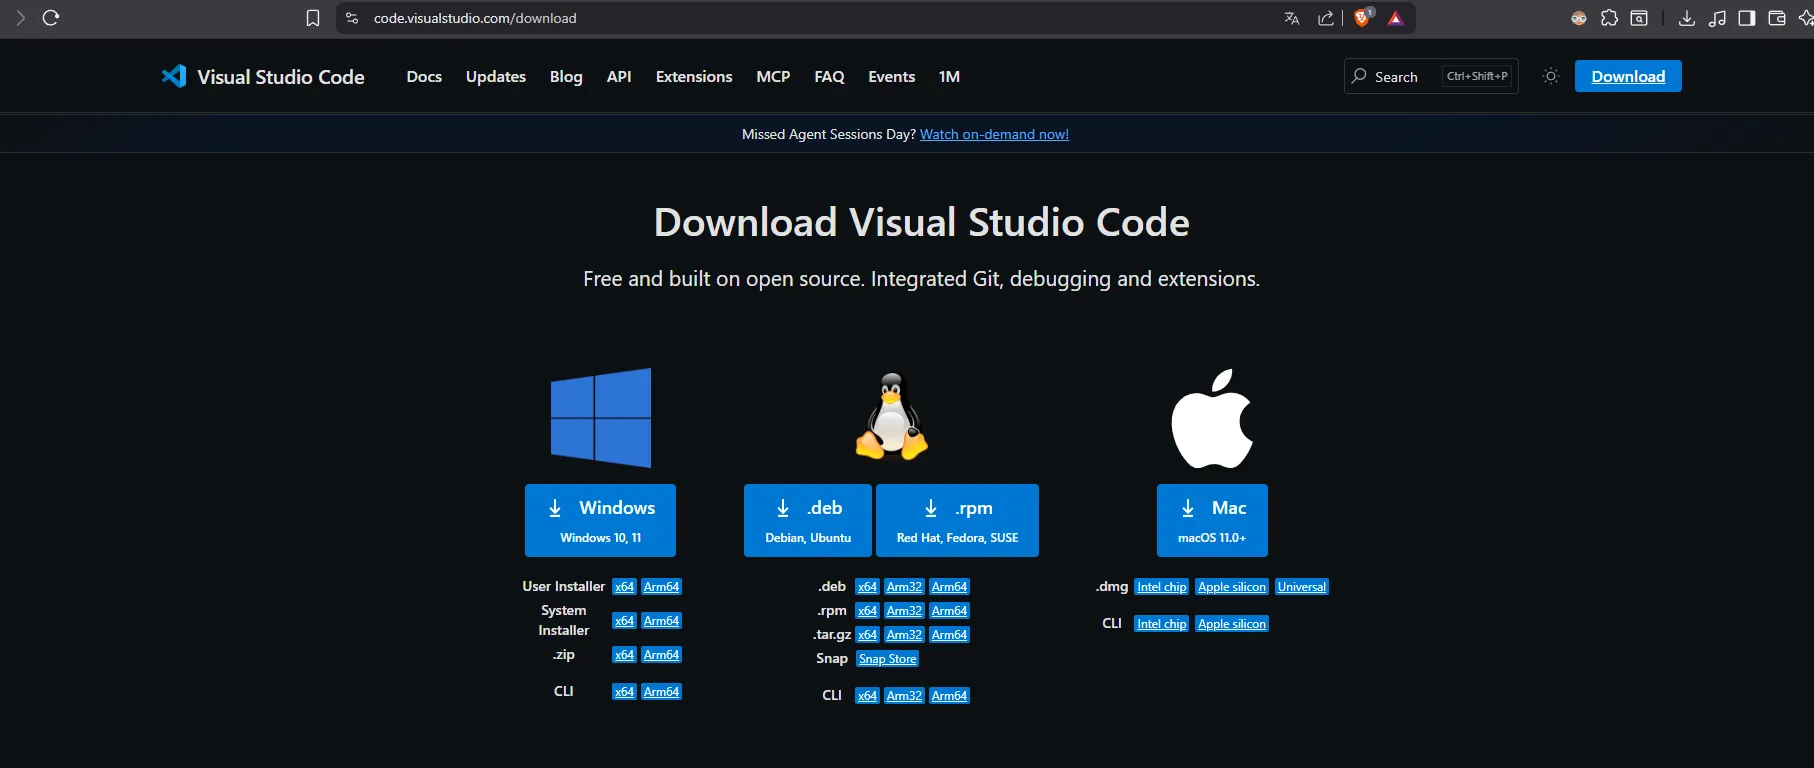Open the Updates nav item
1814x768 pixels.
click(495, 77)
